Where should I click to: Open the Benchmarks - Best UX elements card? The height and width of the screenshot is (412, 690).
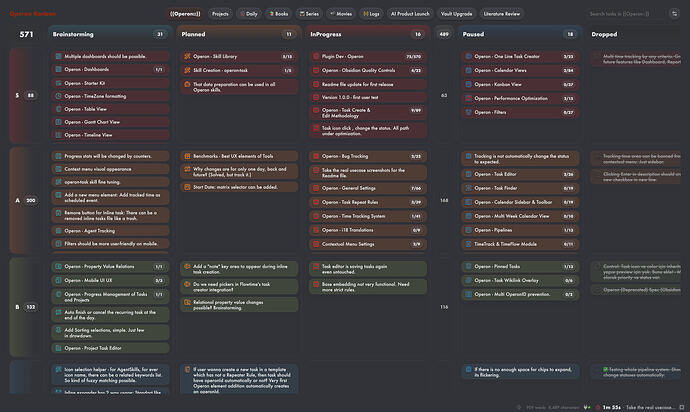(239, 156)
